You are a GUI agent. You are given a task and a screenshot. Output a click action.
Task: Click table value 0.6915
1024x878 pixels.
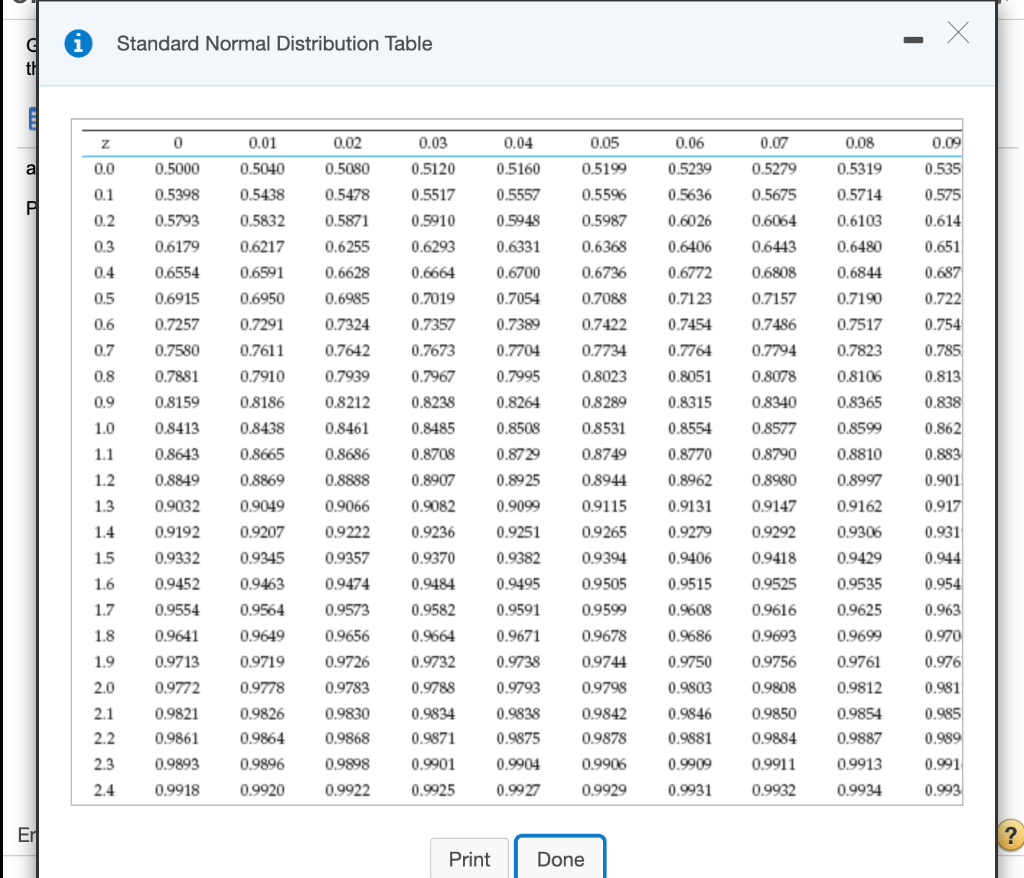[x=177, y=299]
